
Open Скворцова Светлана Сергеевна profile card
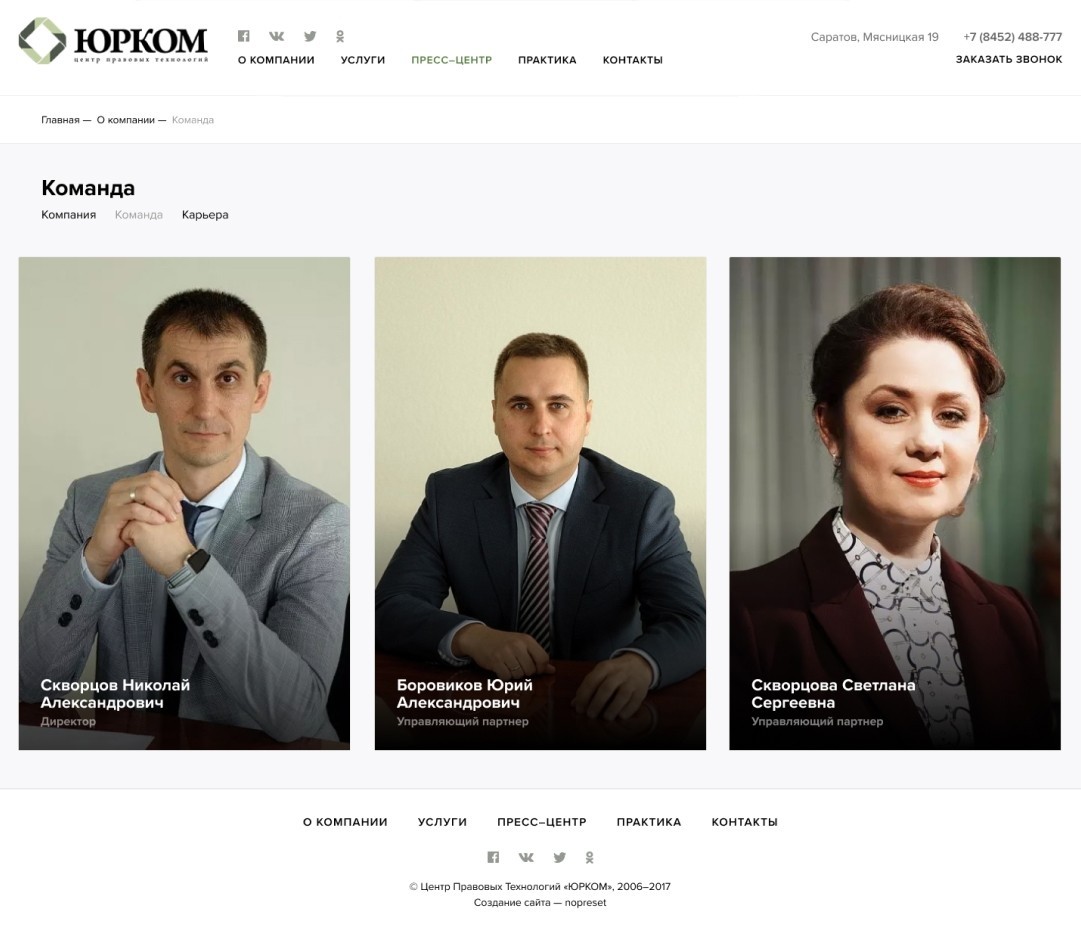[x=895, y=503]
